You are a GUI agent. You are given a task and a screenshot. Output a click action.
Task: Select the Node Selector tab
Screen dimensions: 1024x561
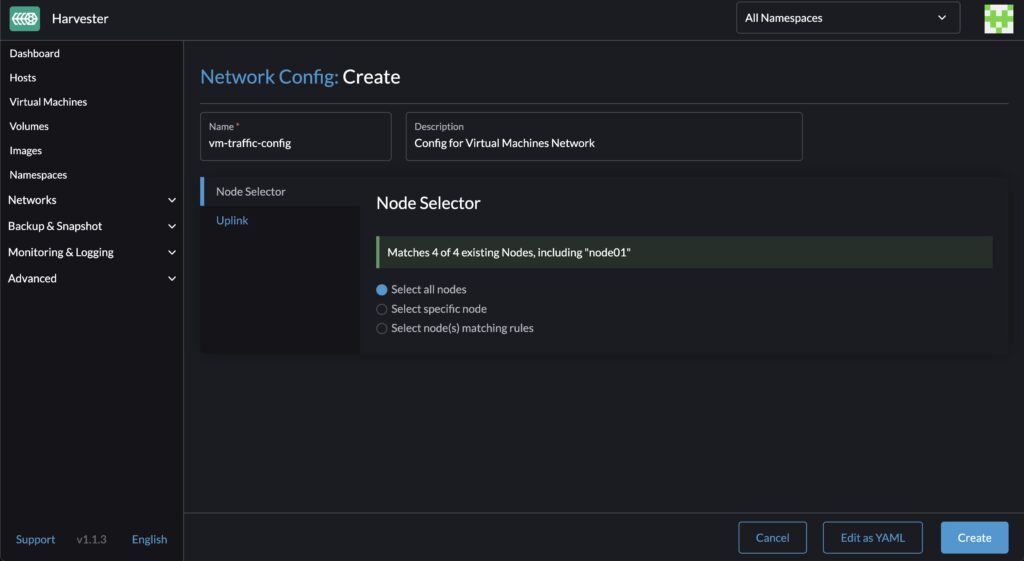(251, 192)
